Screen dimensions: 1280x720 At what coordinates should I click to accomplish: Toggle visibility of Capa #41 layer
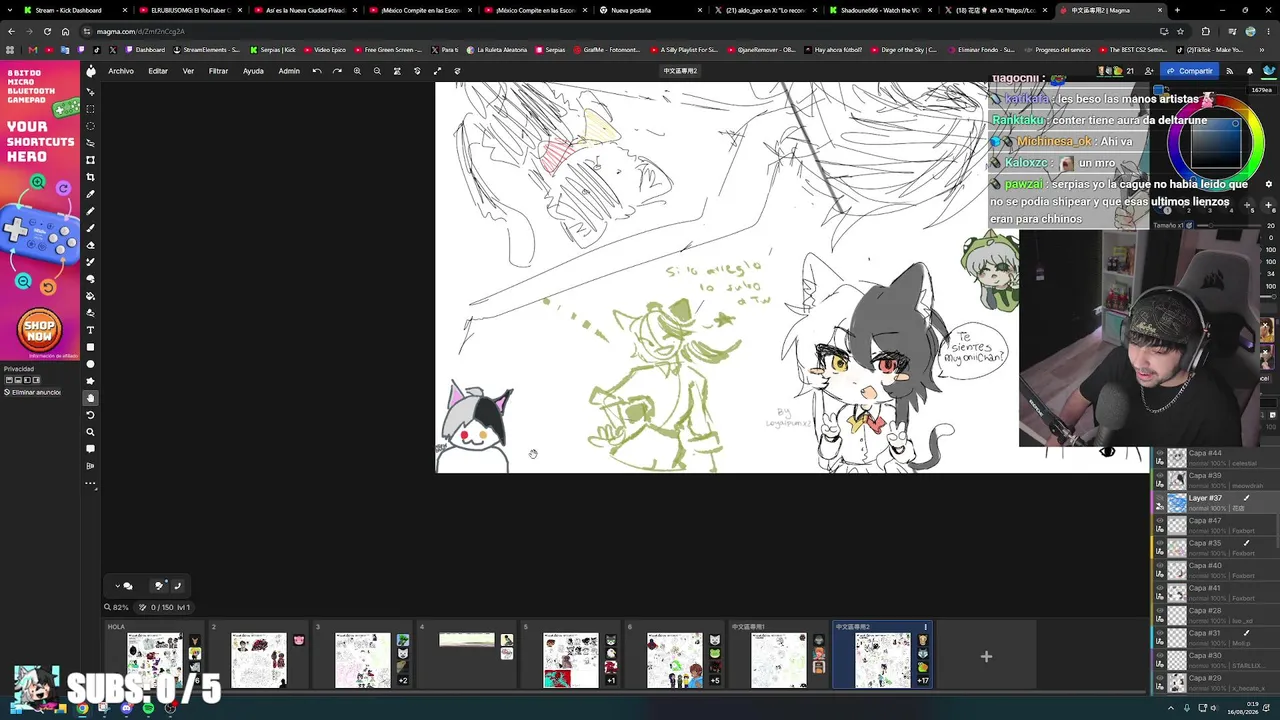pyautogui.click(x=1160, y=589)
